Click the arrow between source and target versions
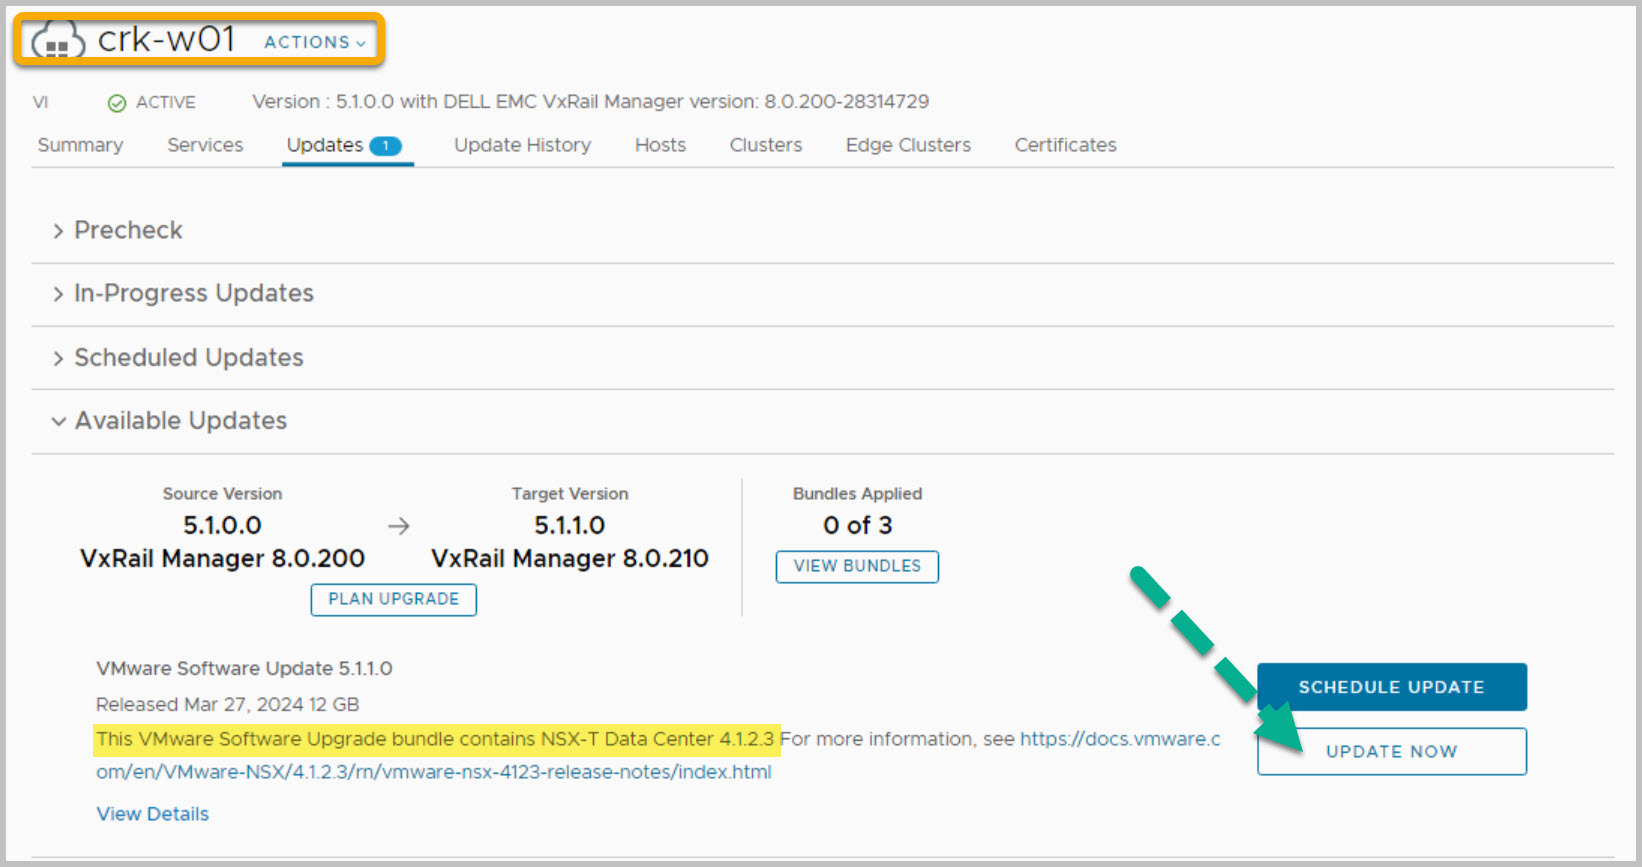The image size is (1642, 867). click(398, 526)
